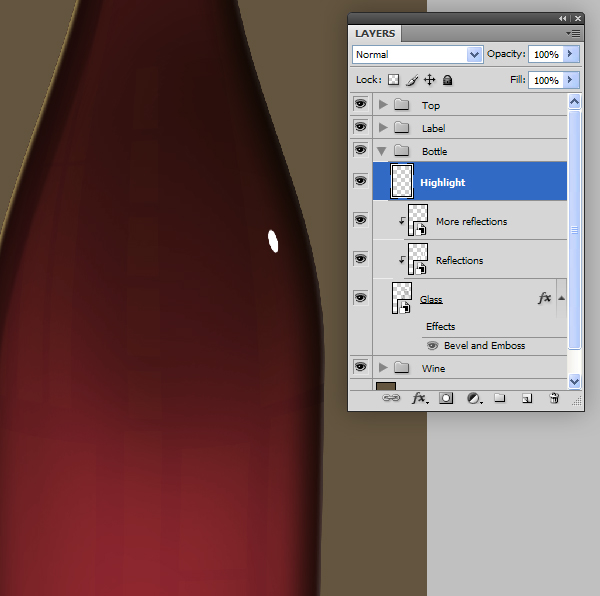The width and height of the screenshot is (600, 596).
Task: Click the Bevel and Emboss effect name
Action: [484, 345]
